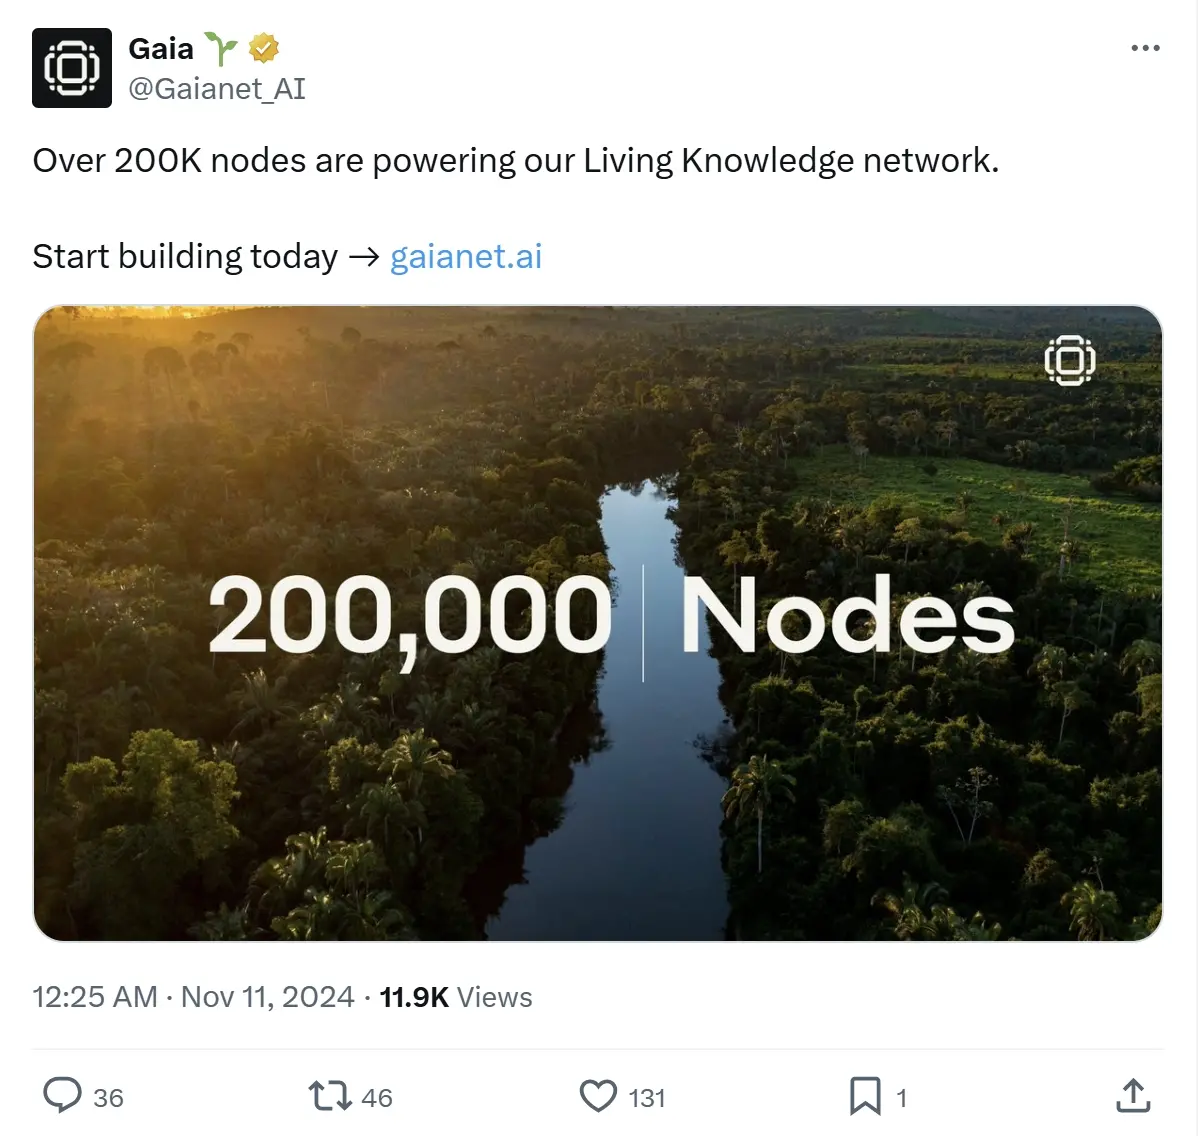Toggle the like state on the heart button
Viewport: 1199px width, 1136px height.
click(x=597, y=1096)
